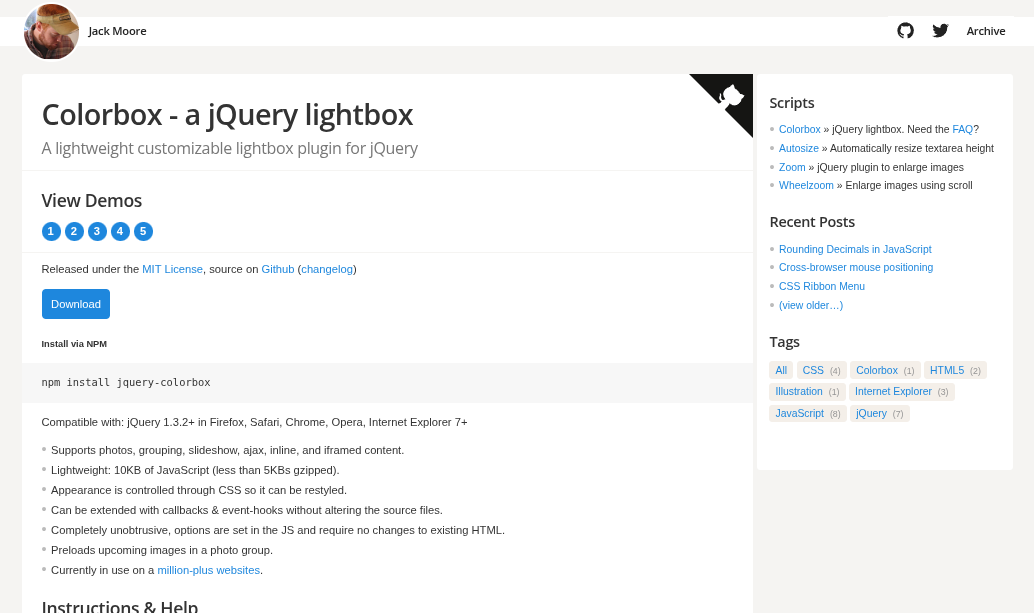
Task: Expand older posts with (view older…)
Action: (x=810, y=305)
